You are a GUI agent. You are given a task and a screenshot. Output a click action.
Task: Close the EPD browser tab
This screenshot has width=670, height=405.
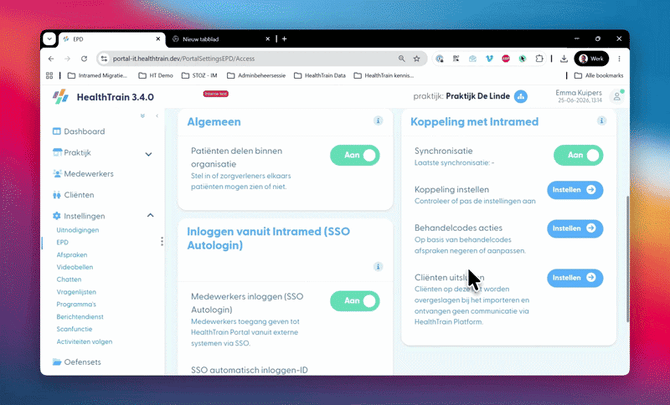158,39
